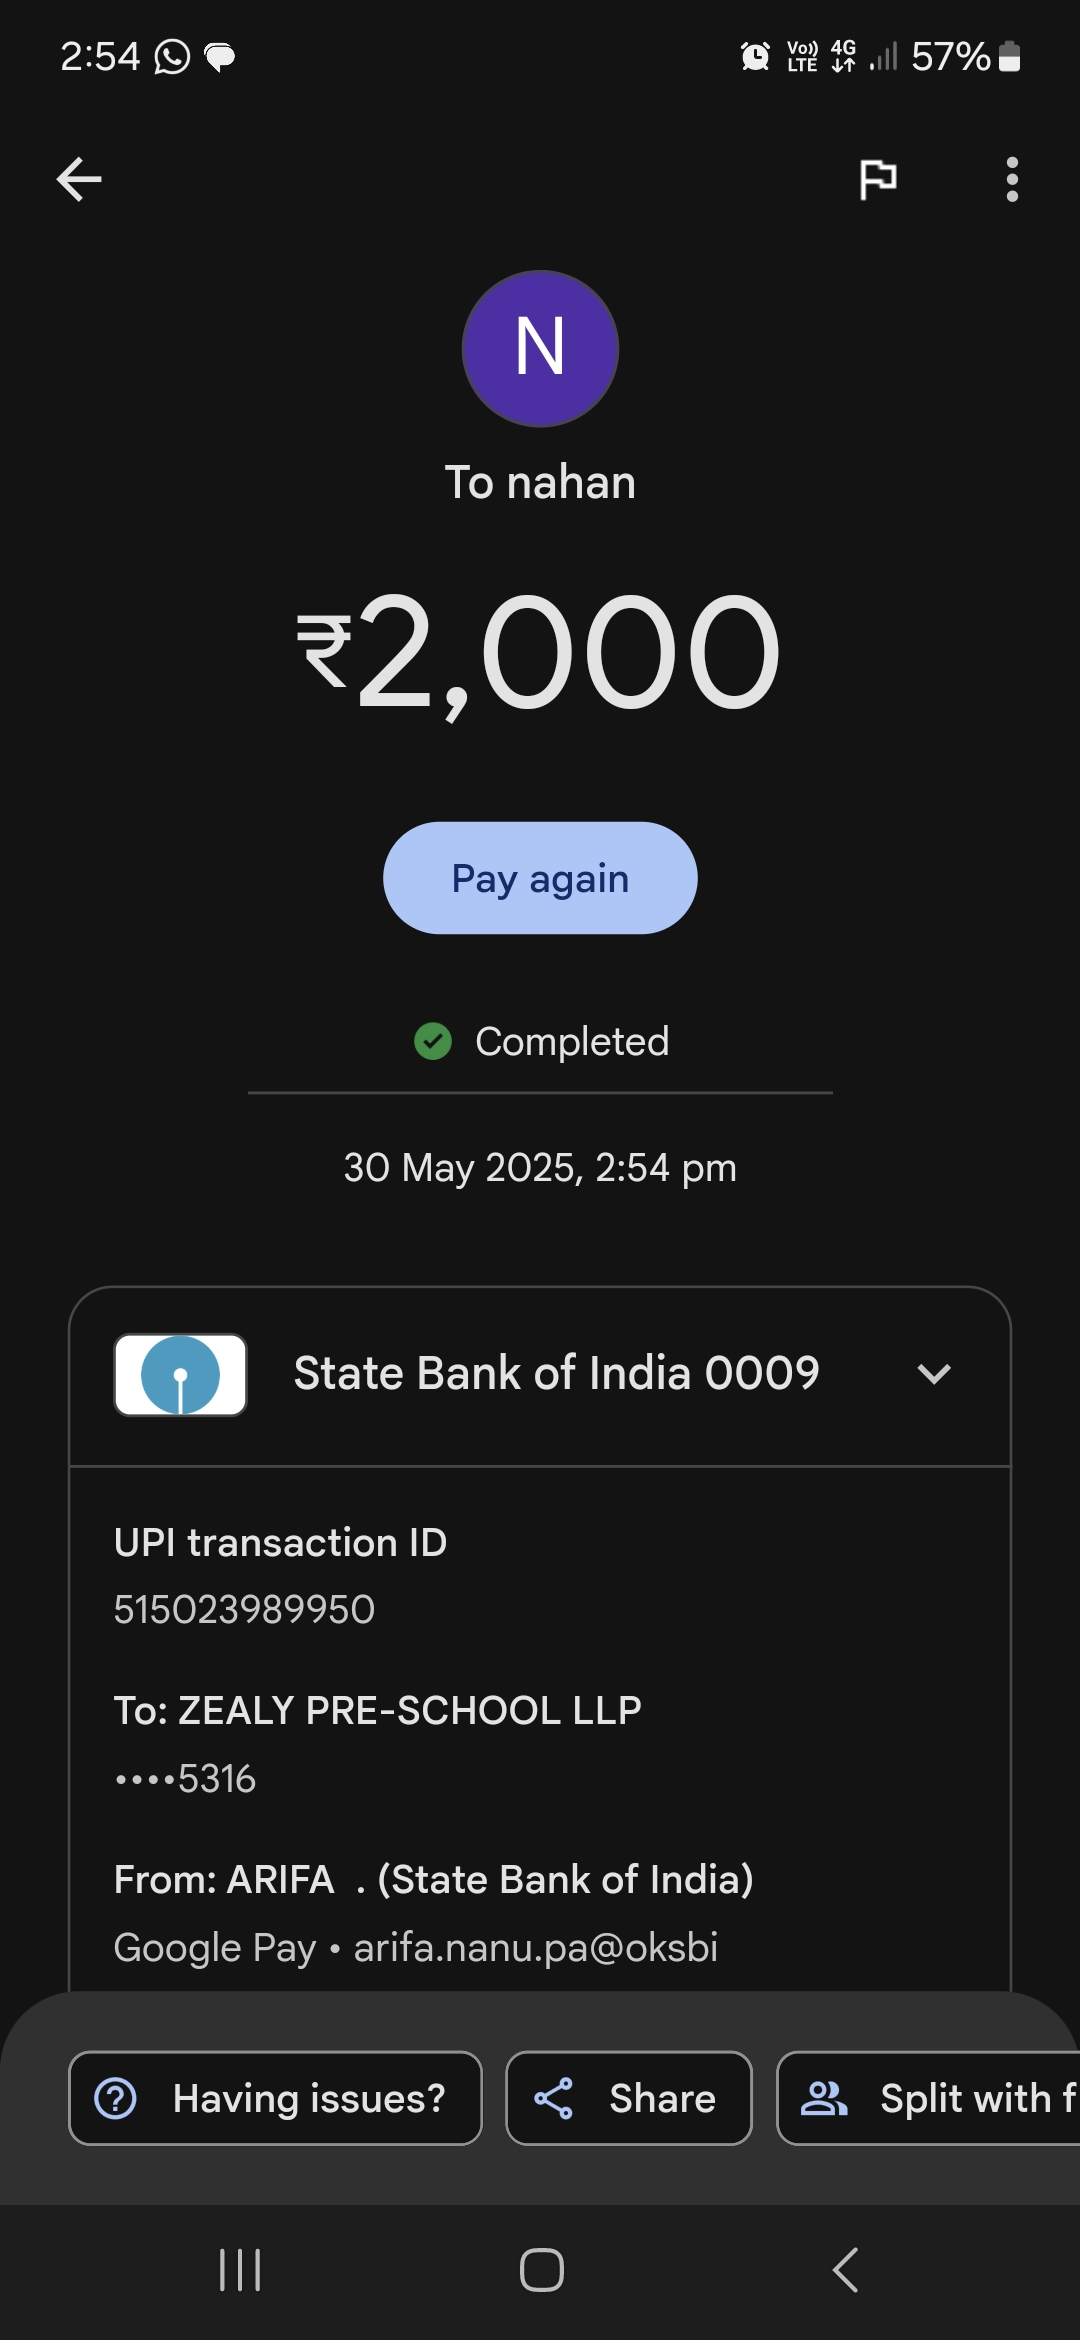The height and width of the screenshot is (2340, 1080).
Task: Tap the people group split icon
Action: [x=824, y=2098]
